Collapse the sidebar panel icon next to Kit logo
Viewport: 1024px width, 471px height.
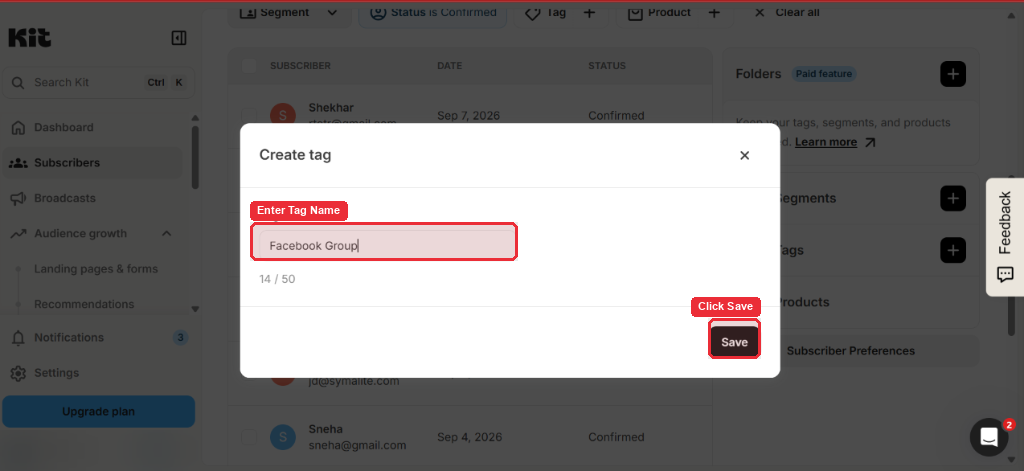coord(178,38)
